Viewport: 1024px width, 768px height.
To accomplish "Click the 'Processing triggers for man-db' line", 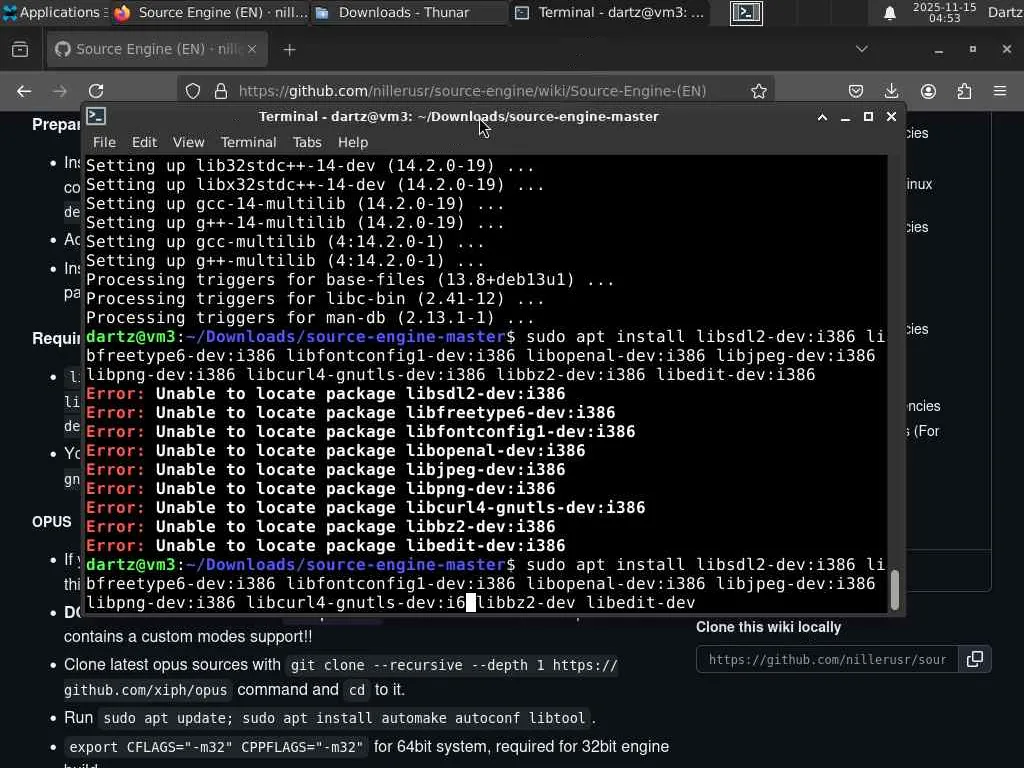I will tap(310, 318).
